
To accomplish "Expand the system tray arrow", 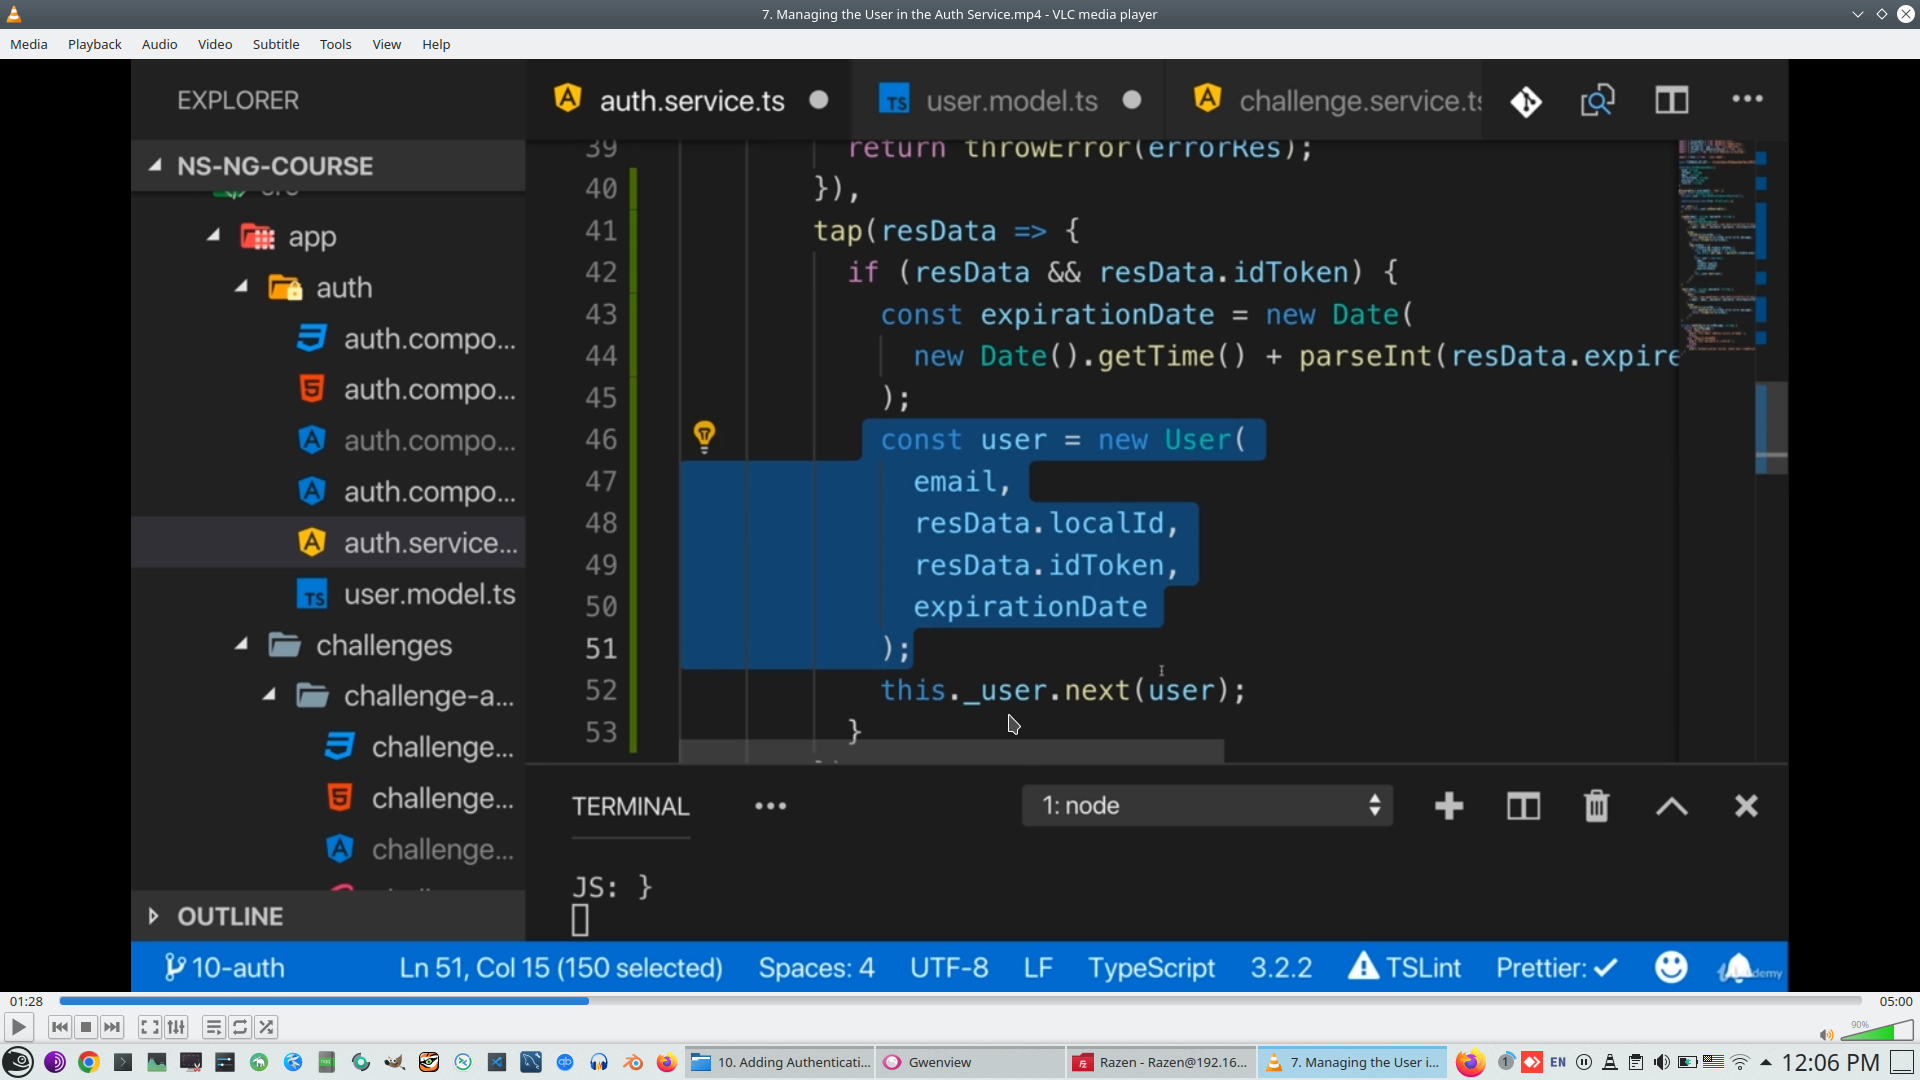I will [x=1766, y=1062].
